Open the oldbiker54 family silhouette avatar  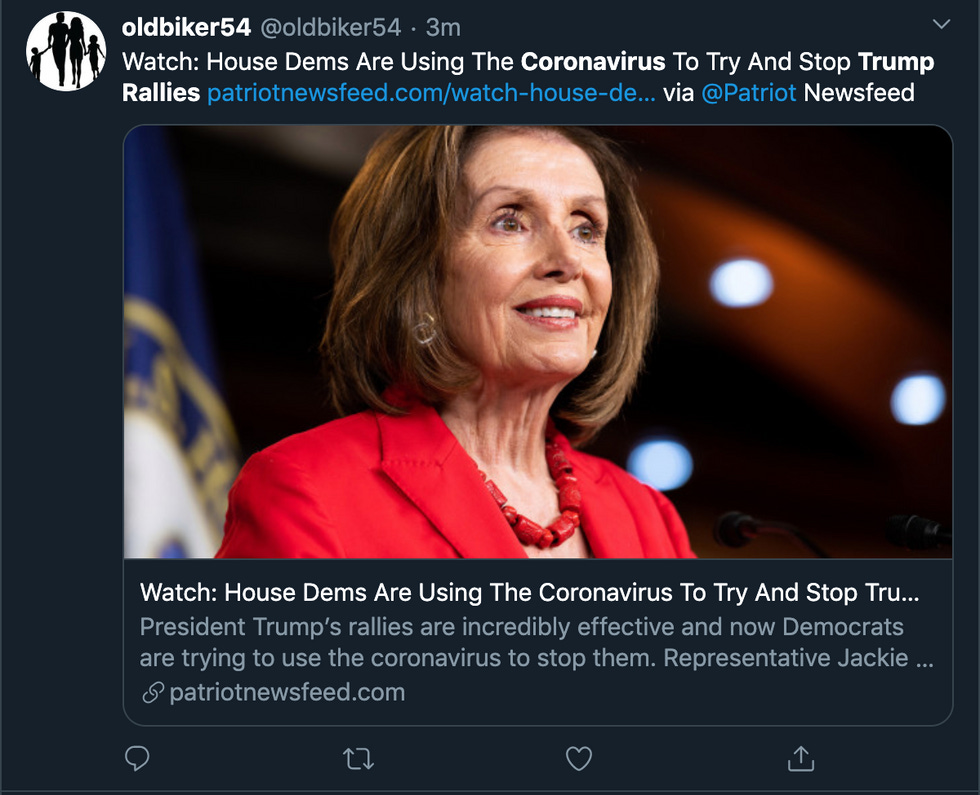tap(66, 51)
